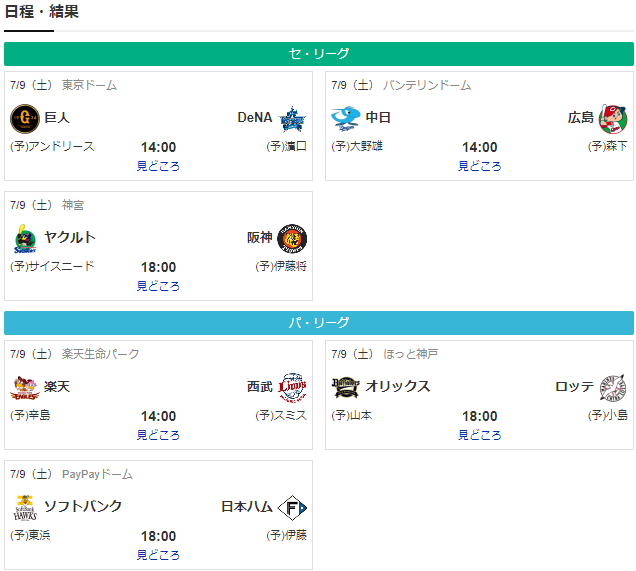Click the green セ・リーグ header bar

point(319,54)
